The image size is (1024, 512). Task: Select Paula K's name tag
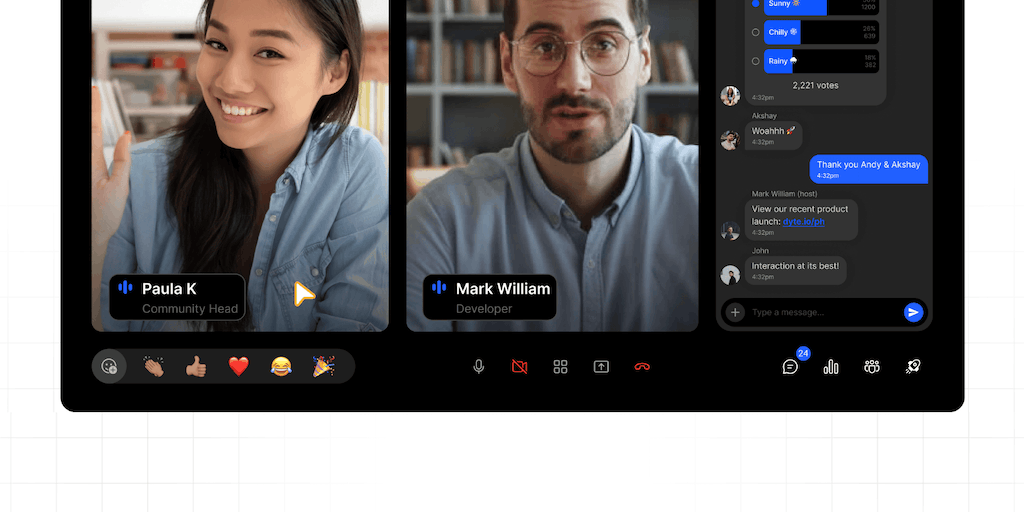pos(177,297)
